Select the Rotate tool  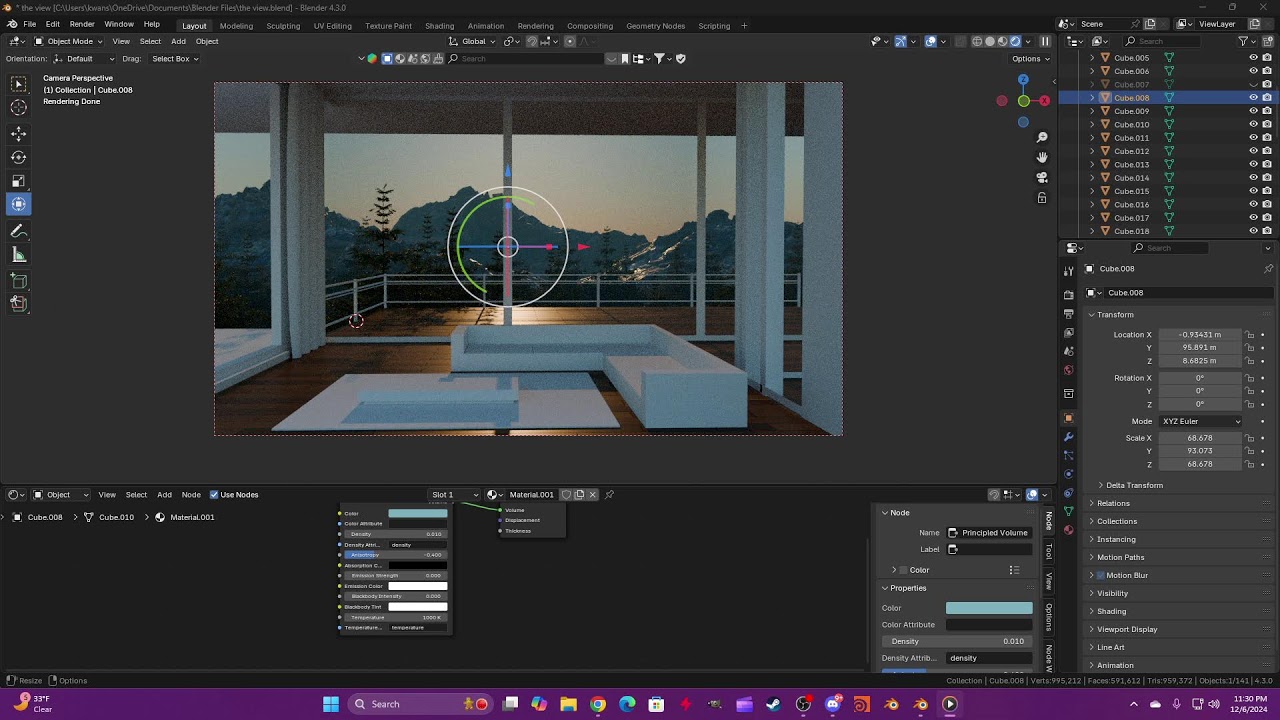coord(19,157)
